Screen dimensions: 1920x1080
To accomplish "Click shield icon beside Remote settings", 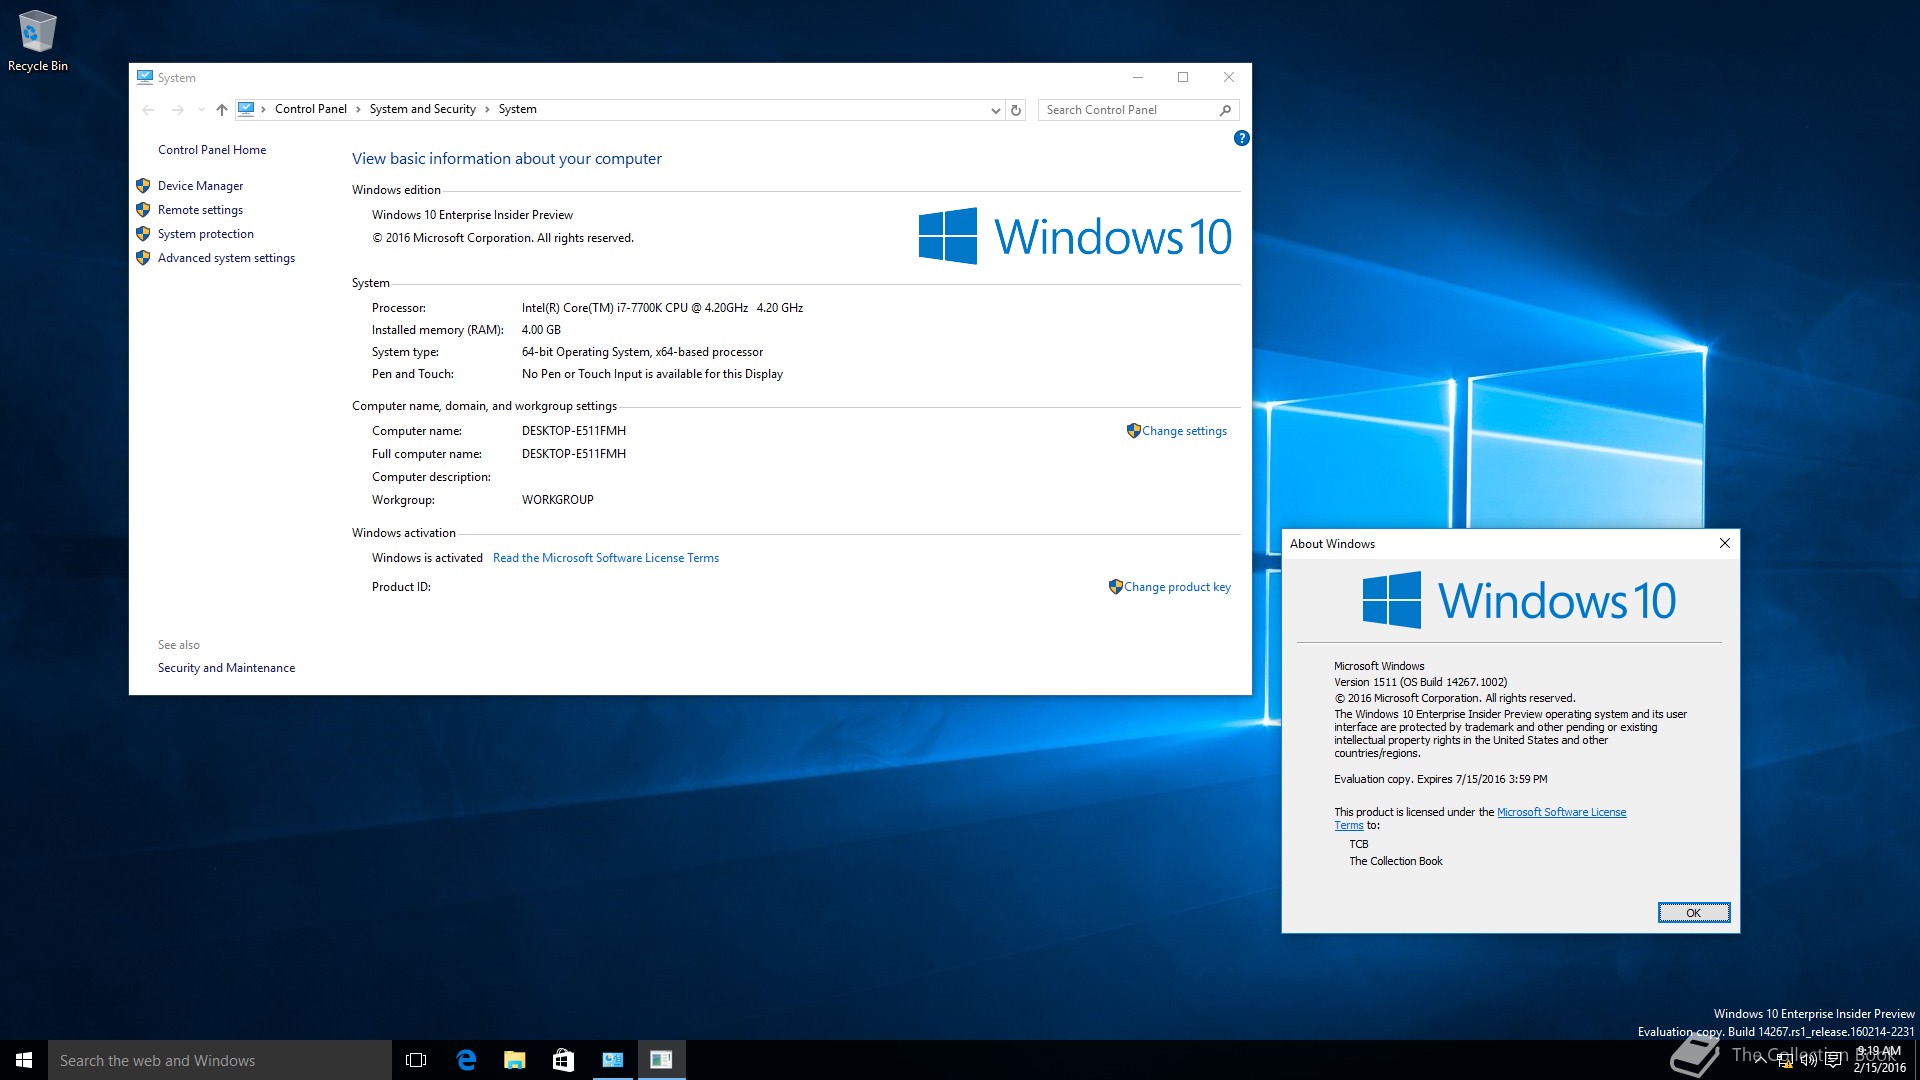I will pos(143,210).
